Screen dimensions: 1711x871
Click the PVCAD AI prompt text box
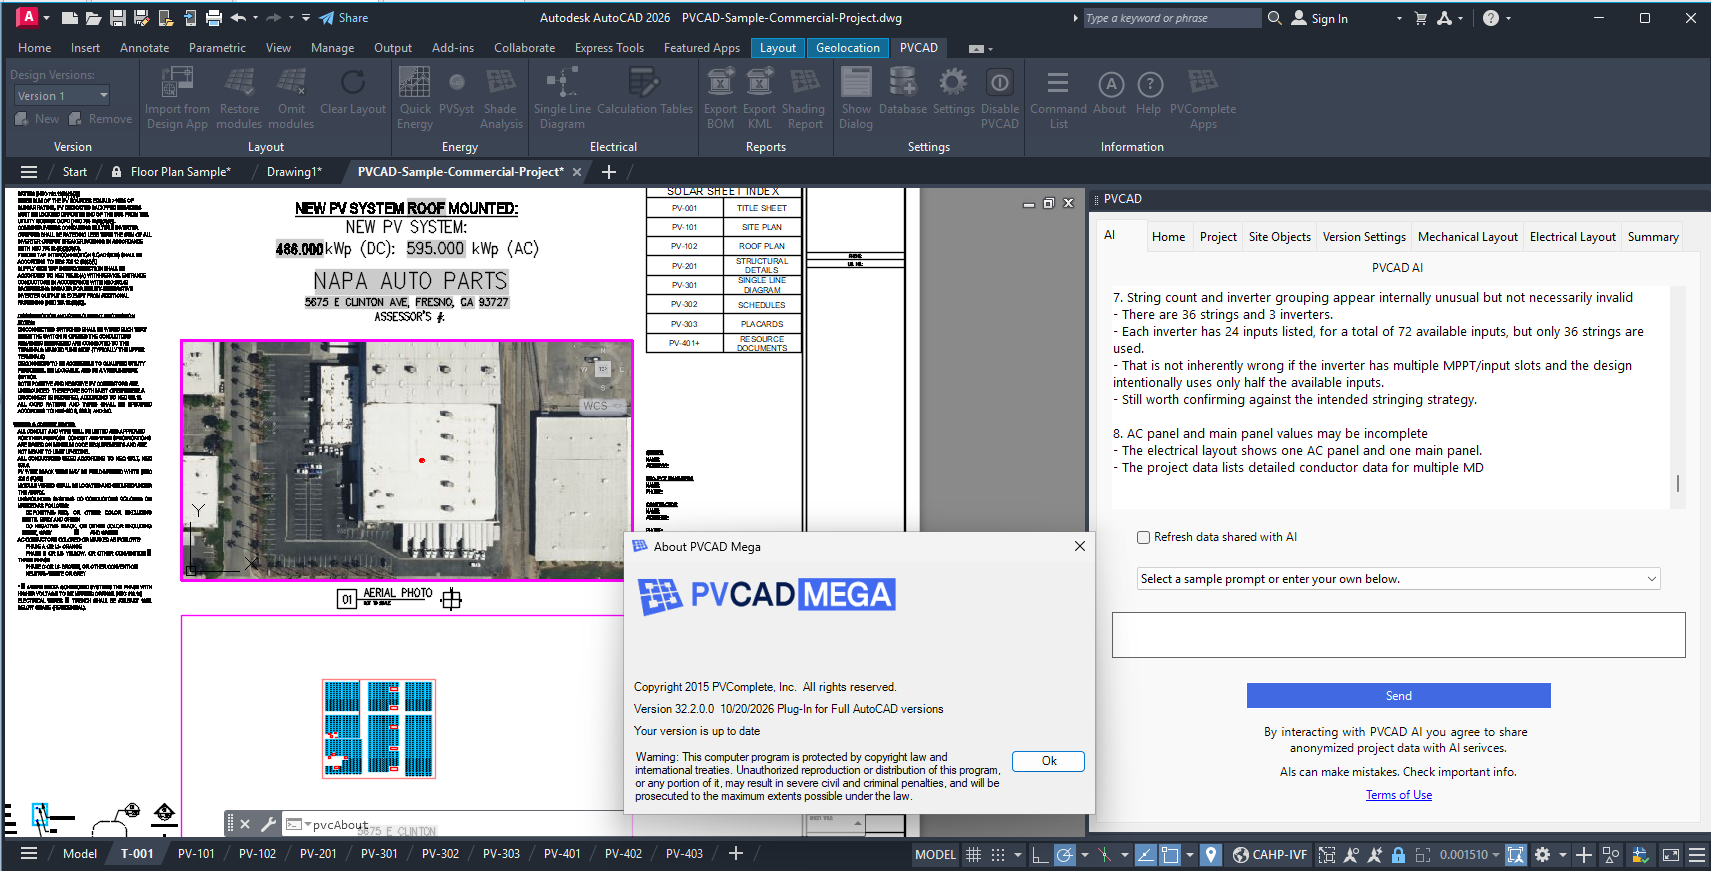pos(1398,635)
